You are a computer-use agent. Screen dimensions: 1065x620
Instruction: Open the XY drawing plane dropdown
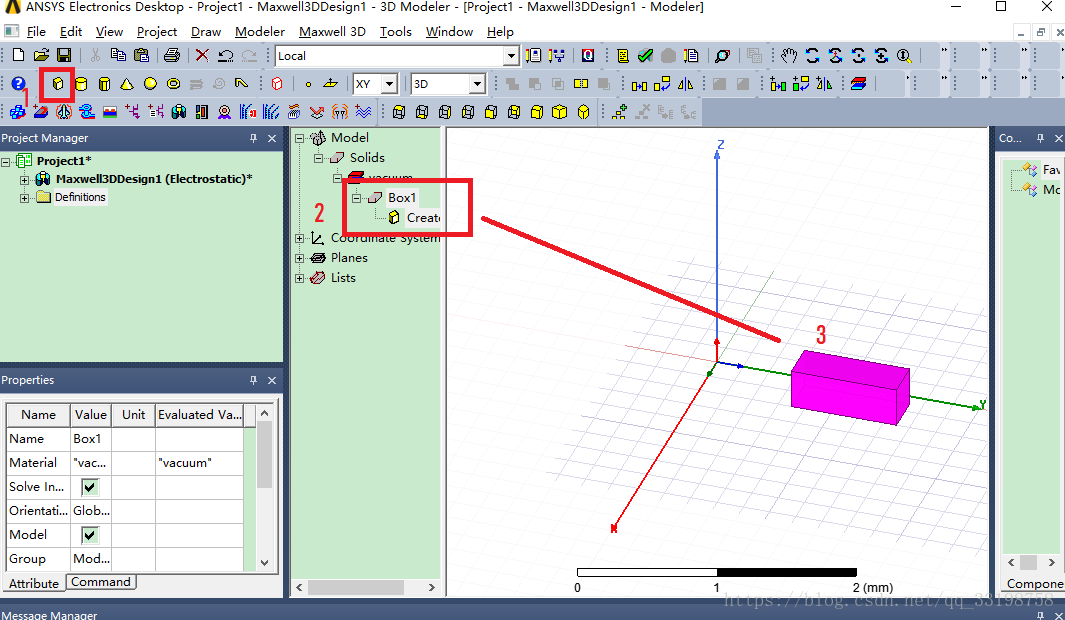(389, 85)
